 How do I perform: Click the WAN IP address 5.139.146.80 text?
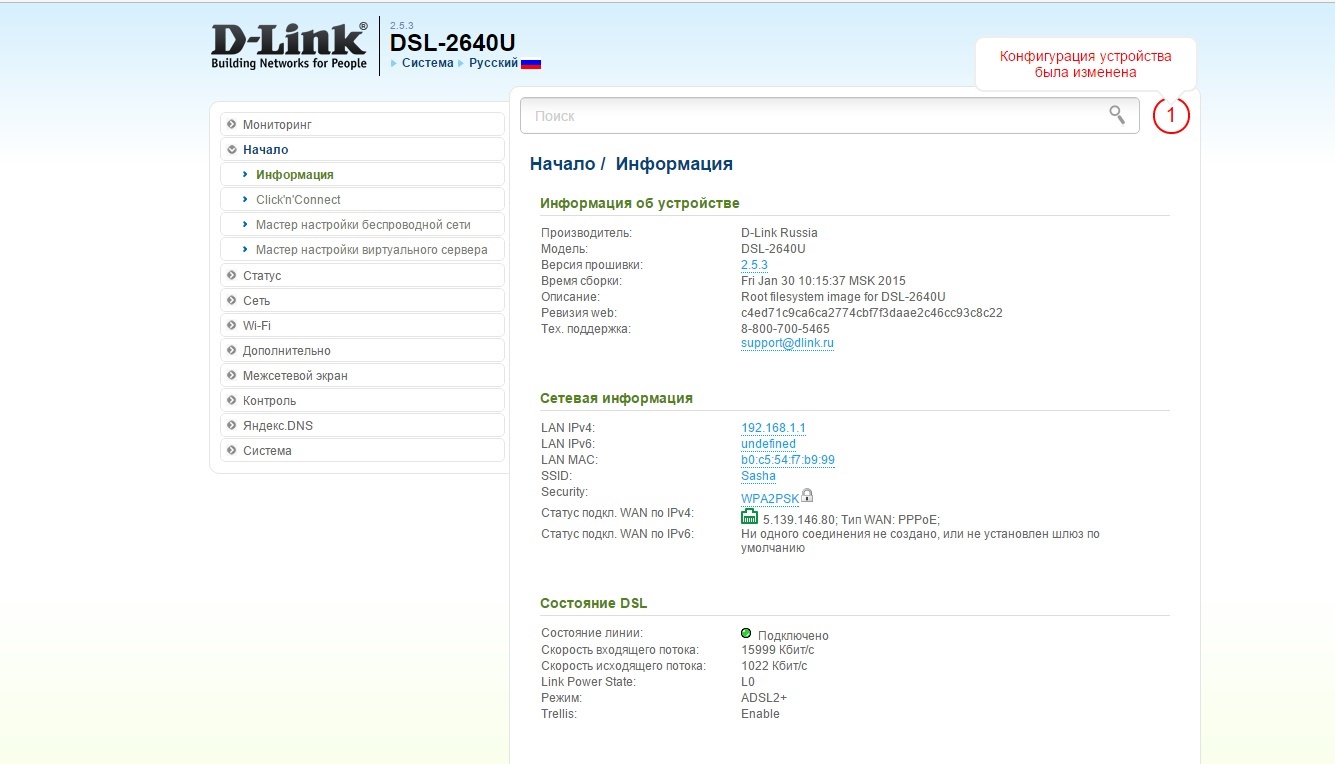(799, 520)
